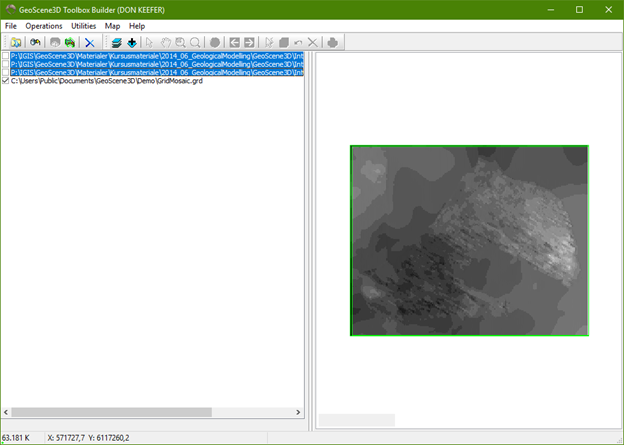Select the GridMosaic.grd file path row
624x445 pixels.
[x=107, y=81]
